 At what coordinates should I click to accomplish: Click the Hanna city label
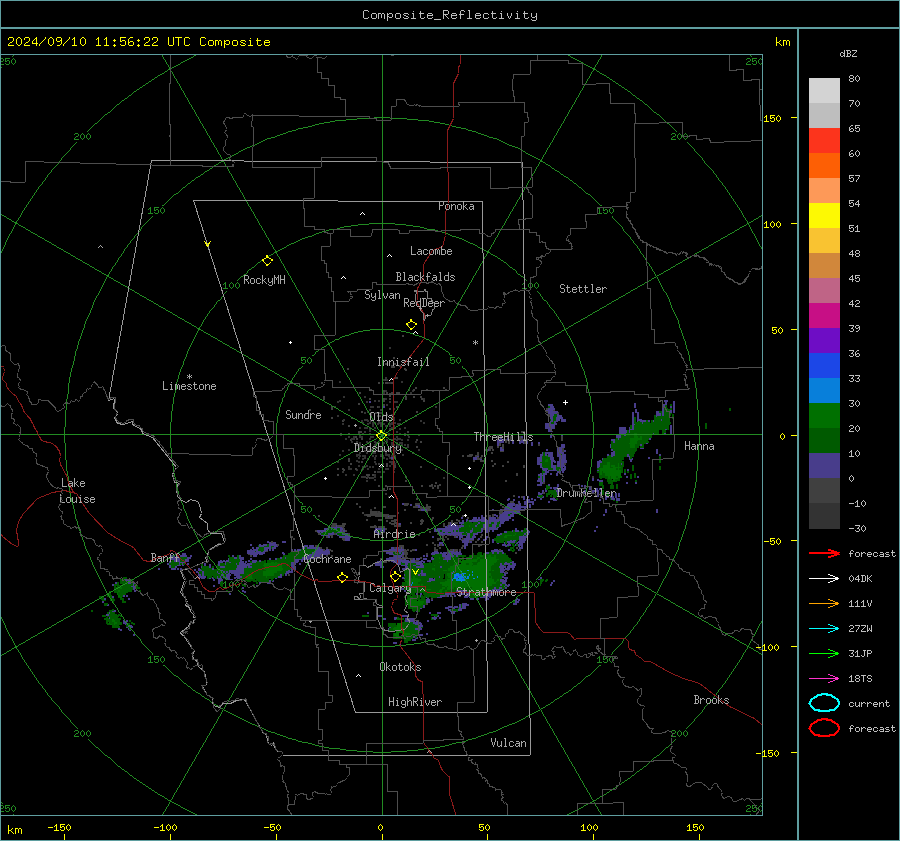tap(699, 446)
